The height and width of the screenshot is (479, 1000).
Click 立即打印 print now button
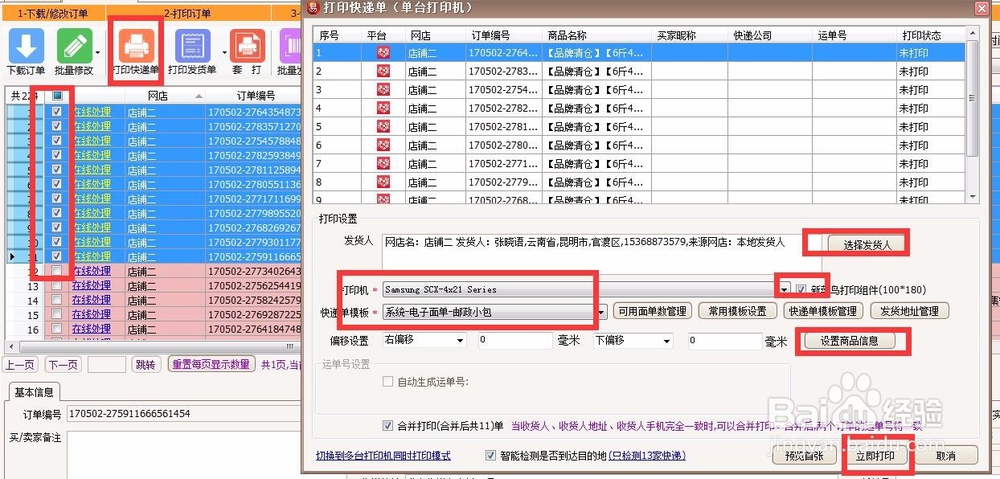875,456
